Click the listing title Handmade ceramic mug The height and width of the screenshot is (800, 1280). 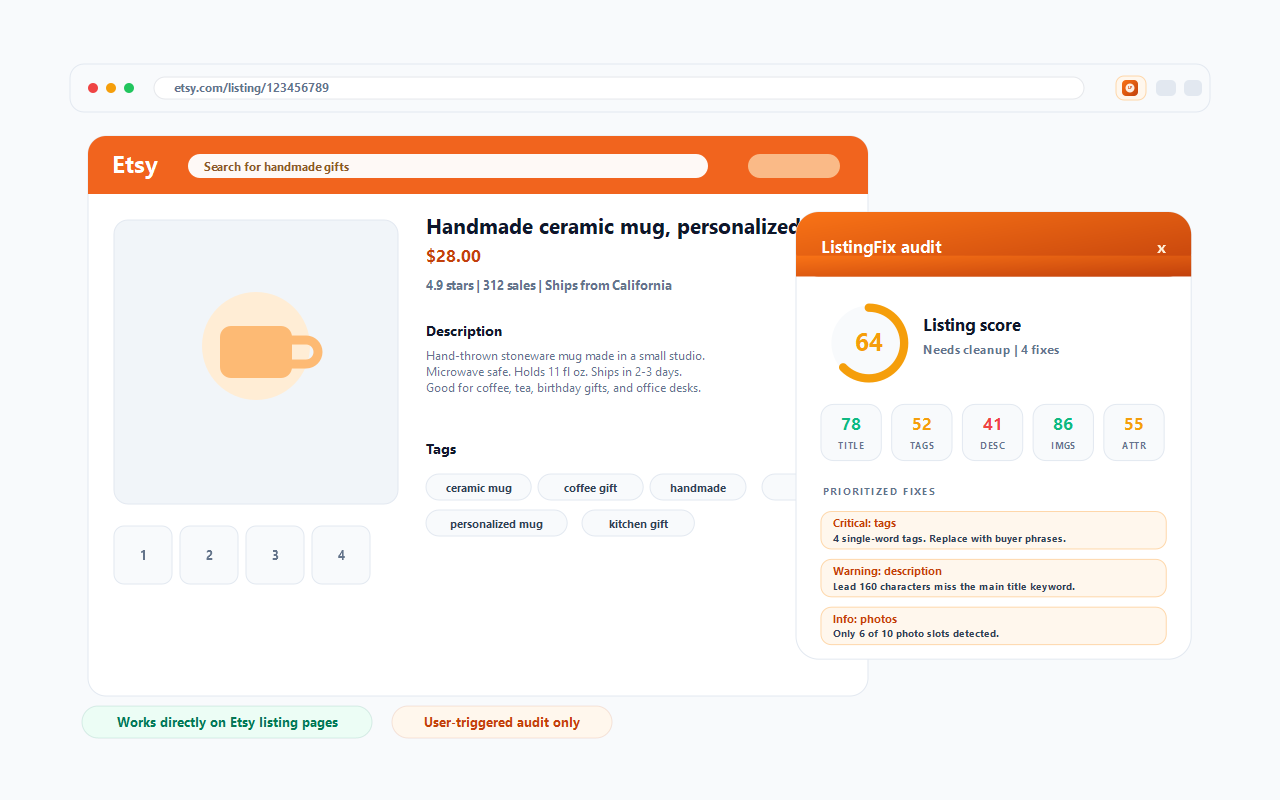tap(611, 227)
